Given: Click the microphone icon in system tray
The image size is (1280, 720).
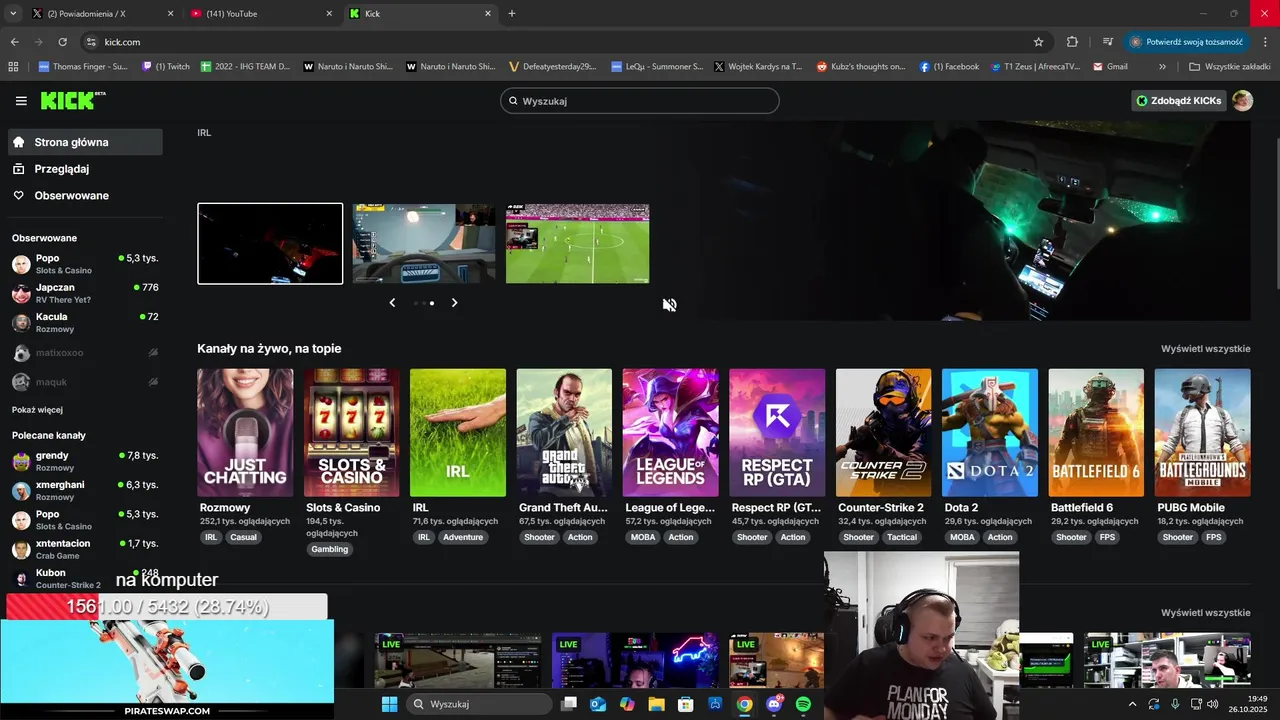Looking at the screenshot, I should click(1176, 704).
